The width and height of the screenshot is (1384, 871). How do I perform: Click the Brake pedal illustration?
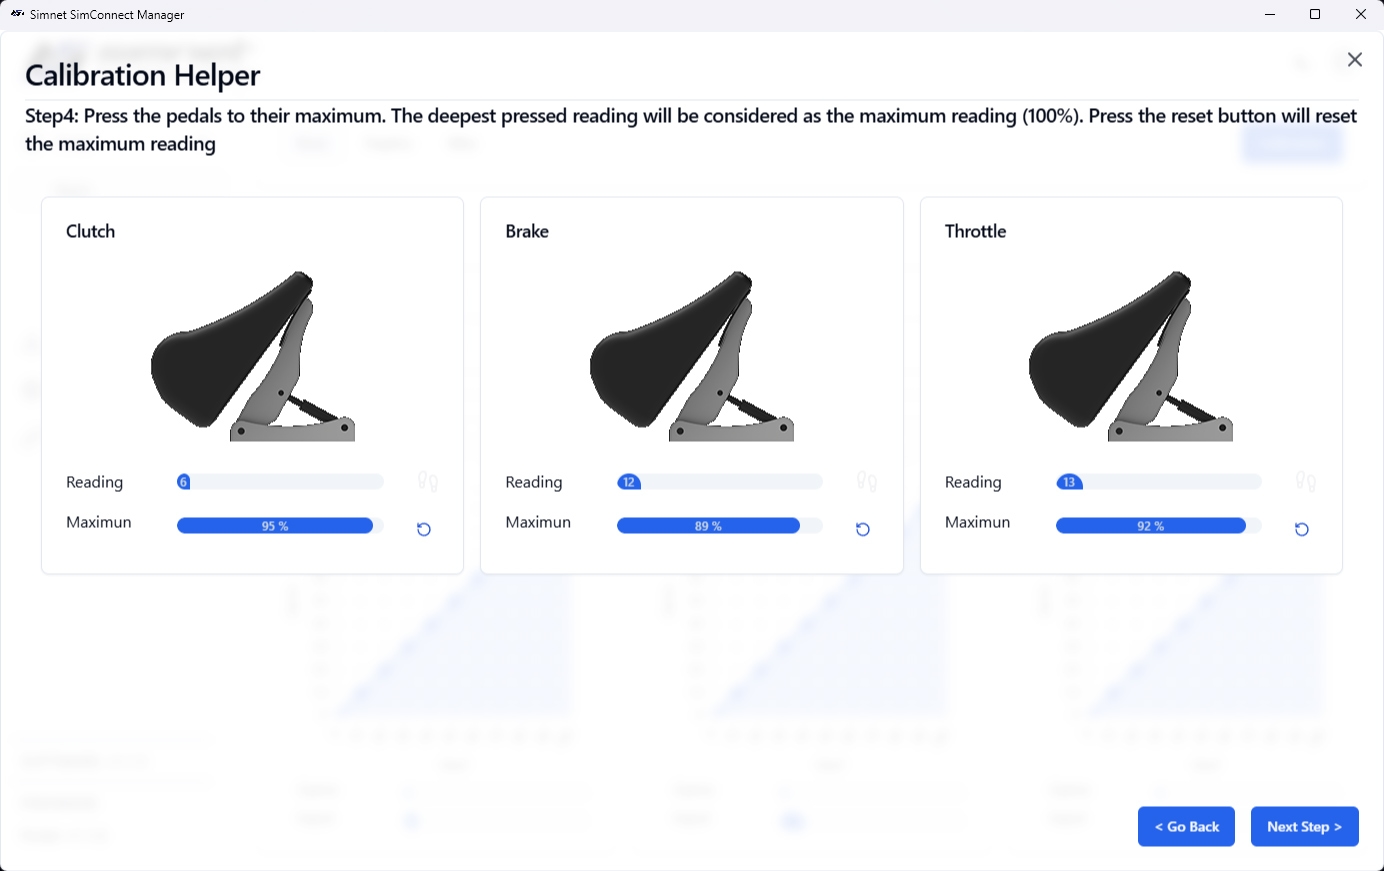692,356
